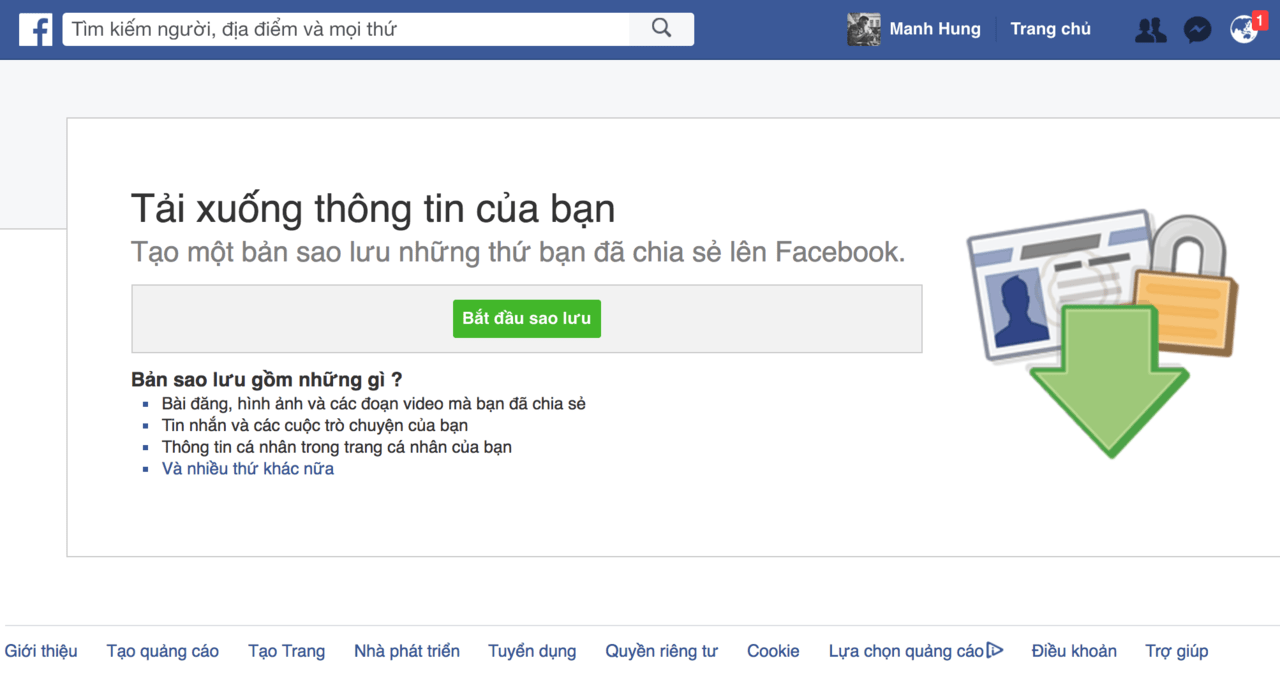Open the Và nhiều thứ khác nữa link

point(248,469)
